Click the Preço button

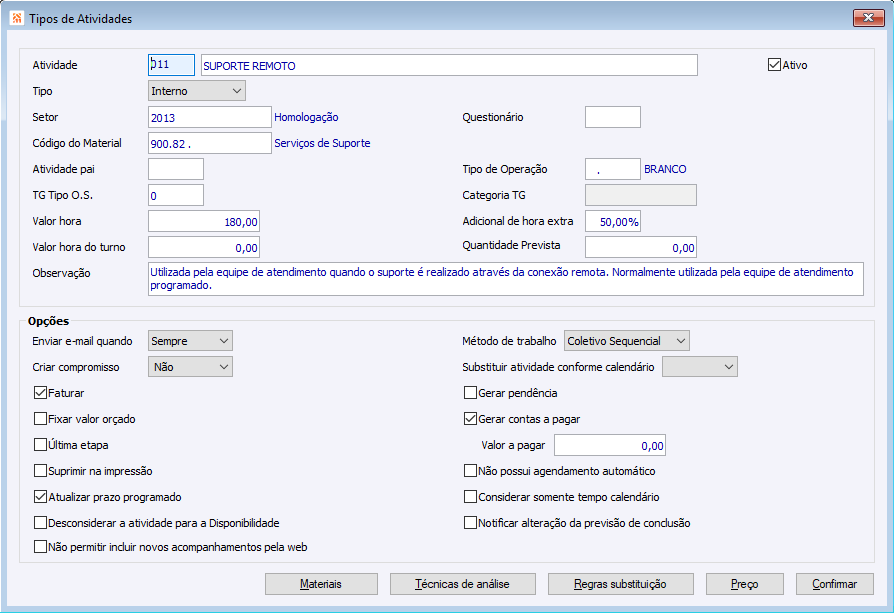(745, 584)
